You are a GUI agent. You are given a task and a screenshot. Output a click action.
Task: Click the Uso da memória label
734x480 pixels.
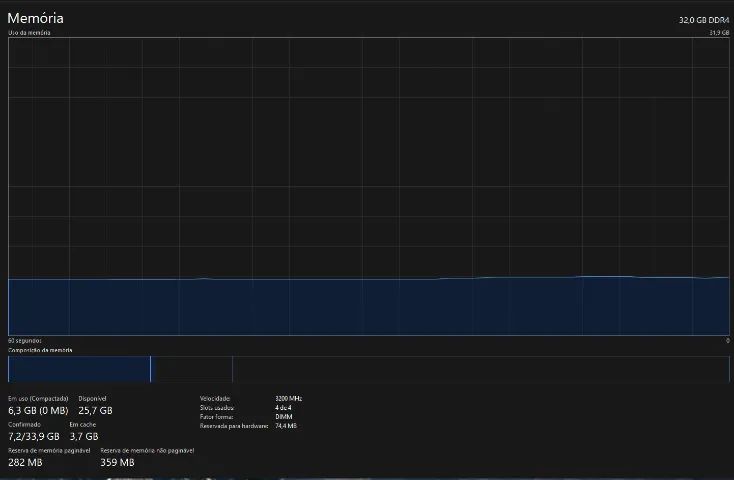(29, 33)
